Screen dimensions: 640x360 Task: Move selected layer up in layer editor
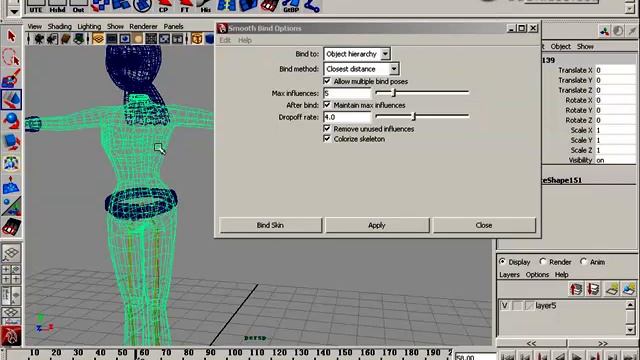click(x=576, y=289)
